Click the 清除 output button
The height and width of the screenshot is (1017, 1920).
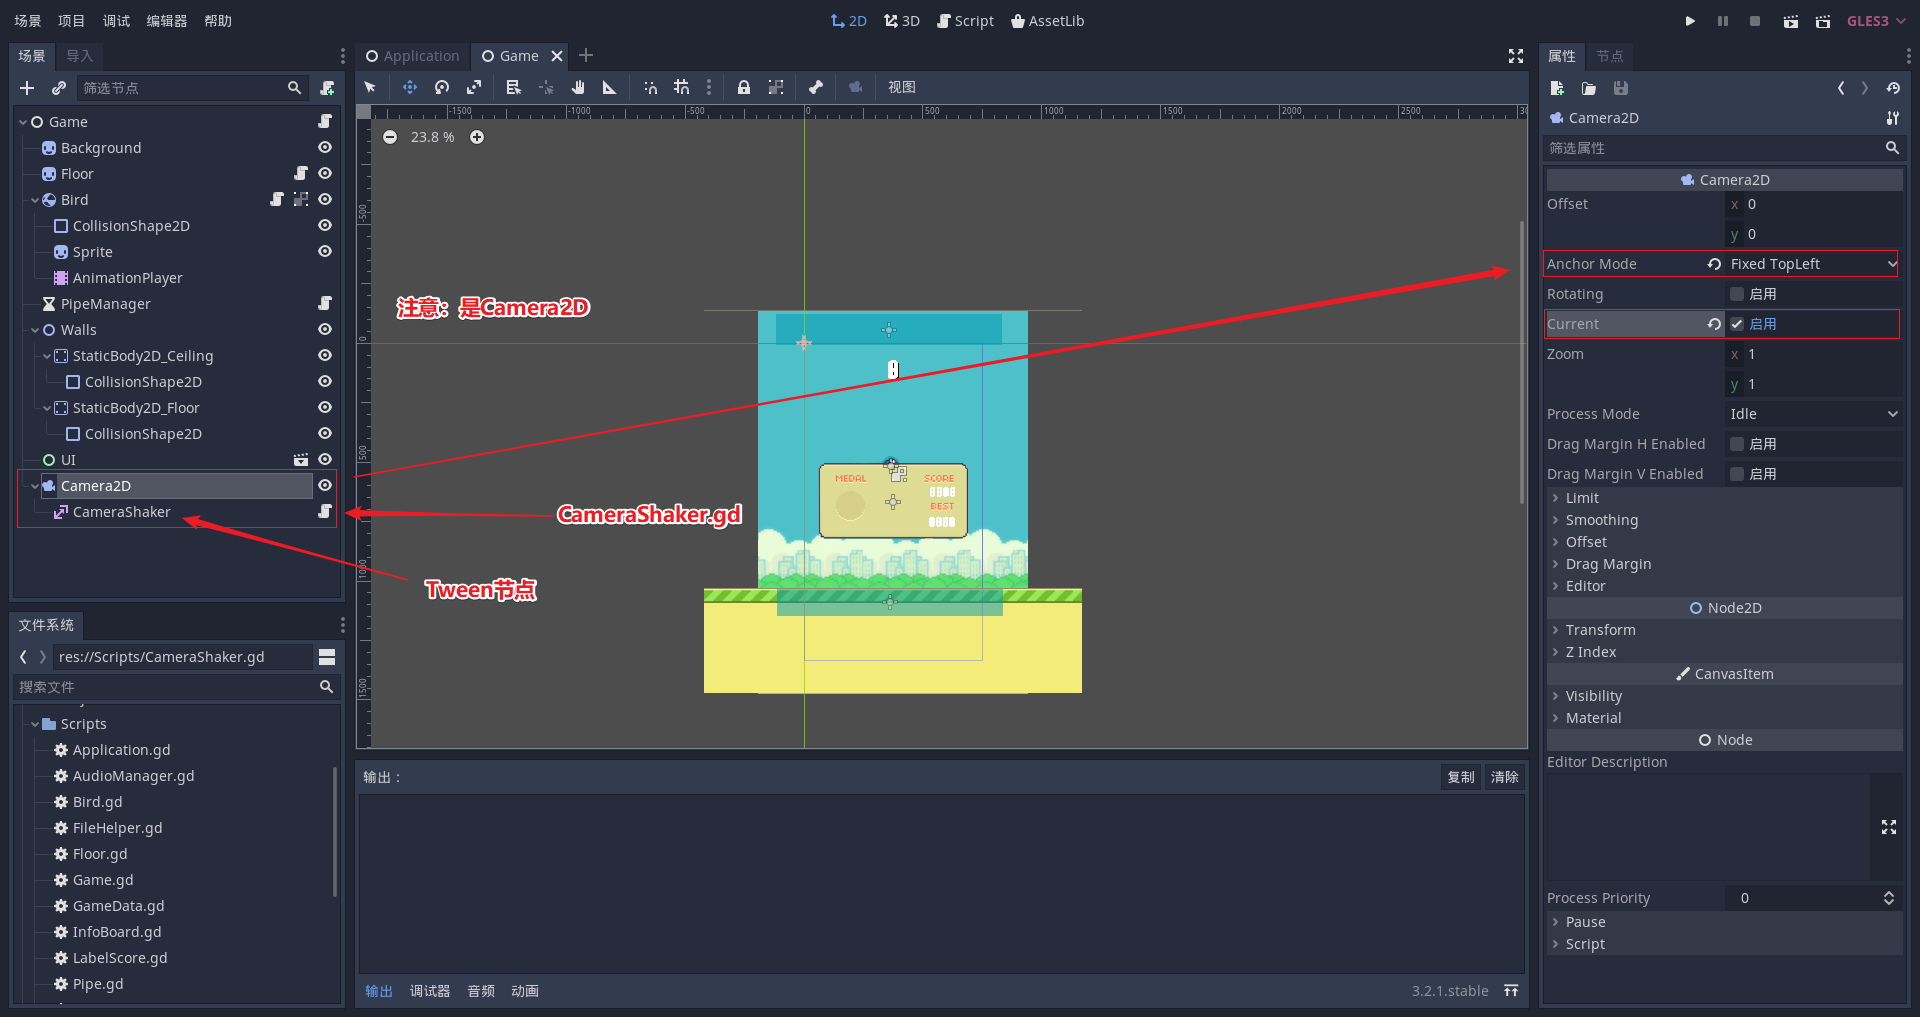click(1504, 777)
